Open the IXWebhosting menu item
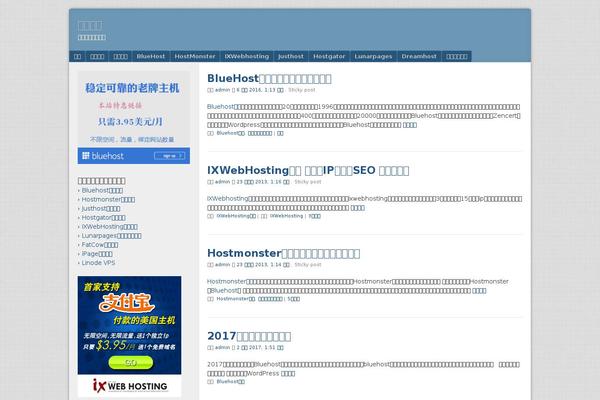 click(247, 56)
